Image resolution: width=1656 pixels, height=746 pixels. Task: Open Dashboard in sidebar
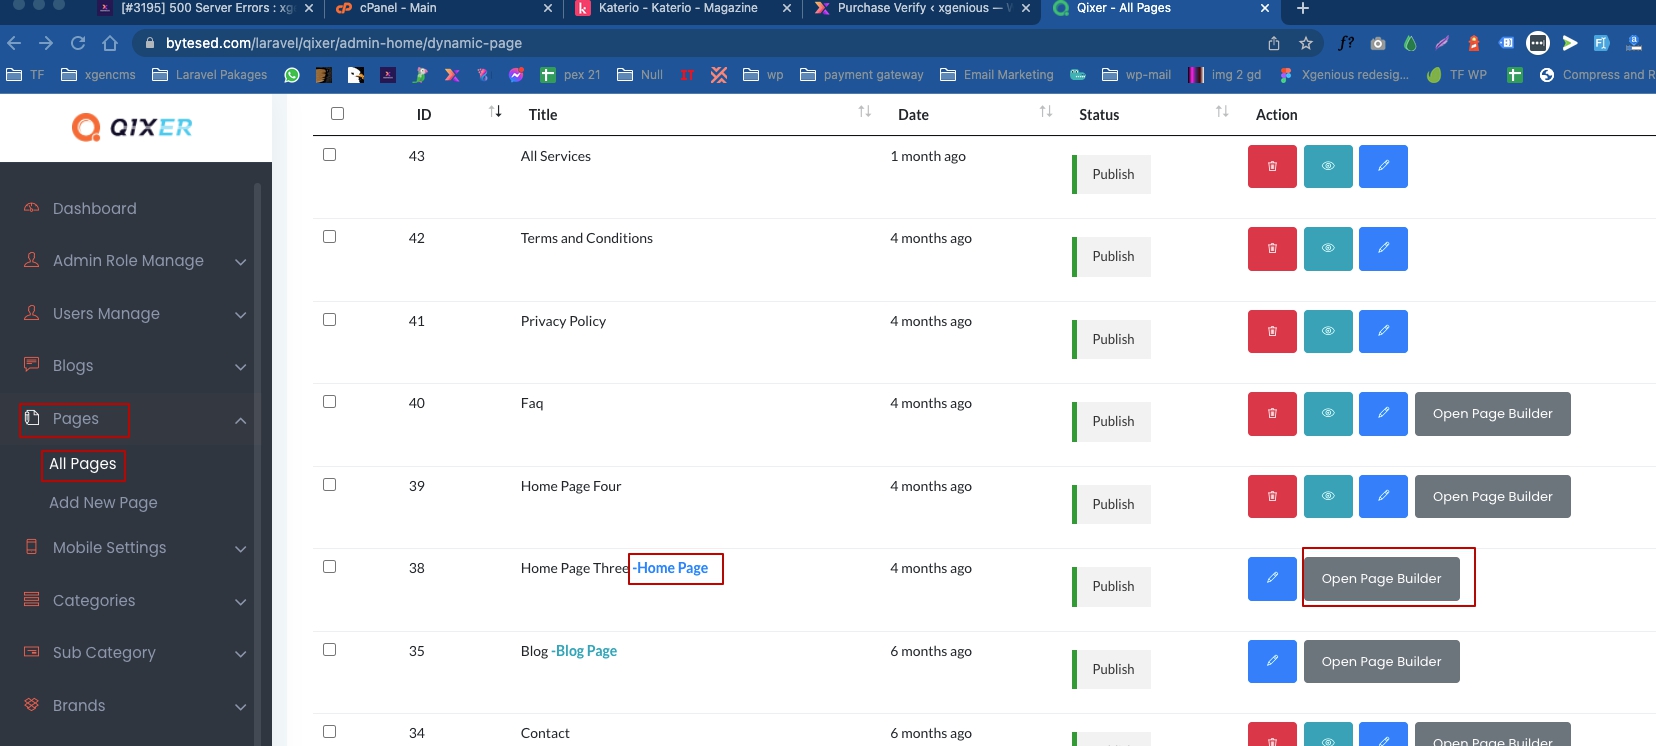94,208
